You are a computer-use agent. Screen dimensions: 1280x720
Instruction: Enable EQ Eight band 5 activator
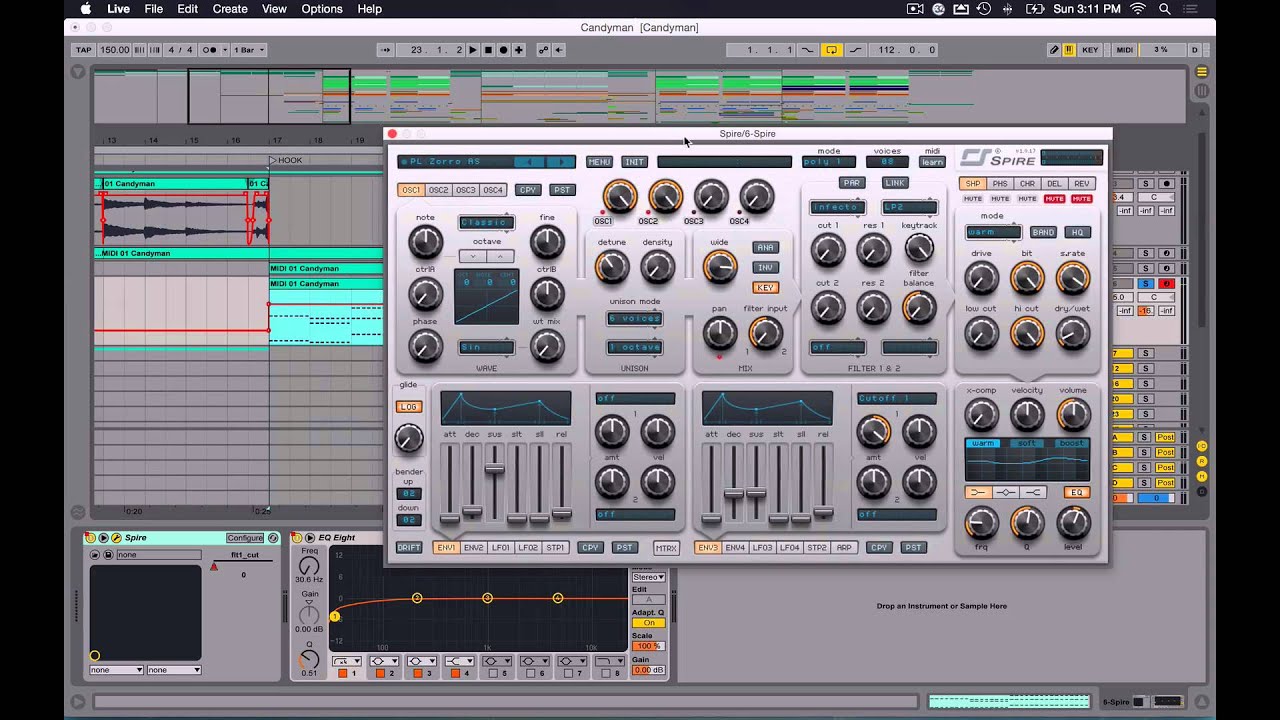pyautogui.click(x=493, y=674)
